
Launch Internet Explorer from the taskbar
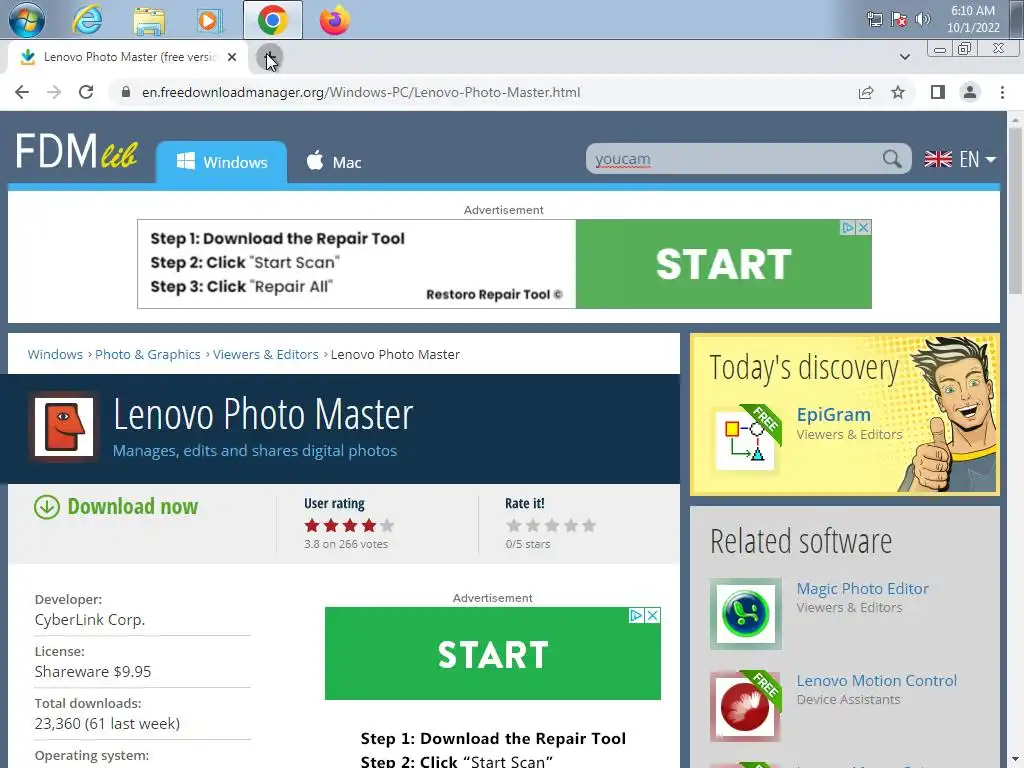[87, 20]
